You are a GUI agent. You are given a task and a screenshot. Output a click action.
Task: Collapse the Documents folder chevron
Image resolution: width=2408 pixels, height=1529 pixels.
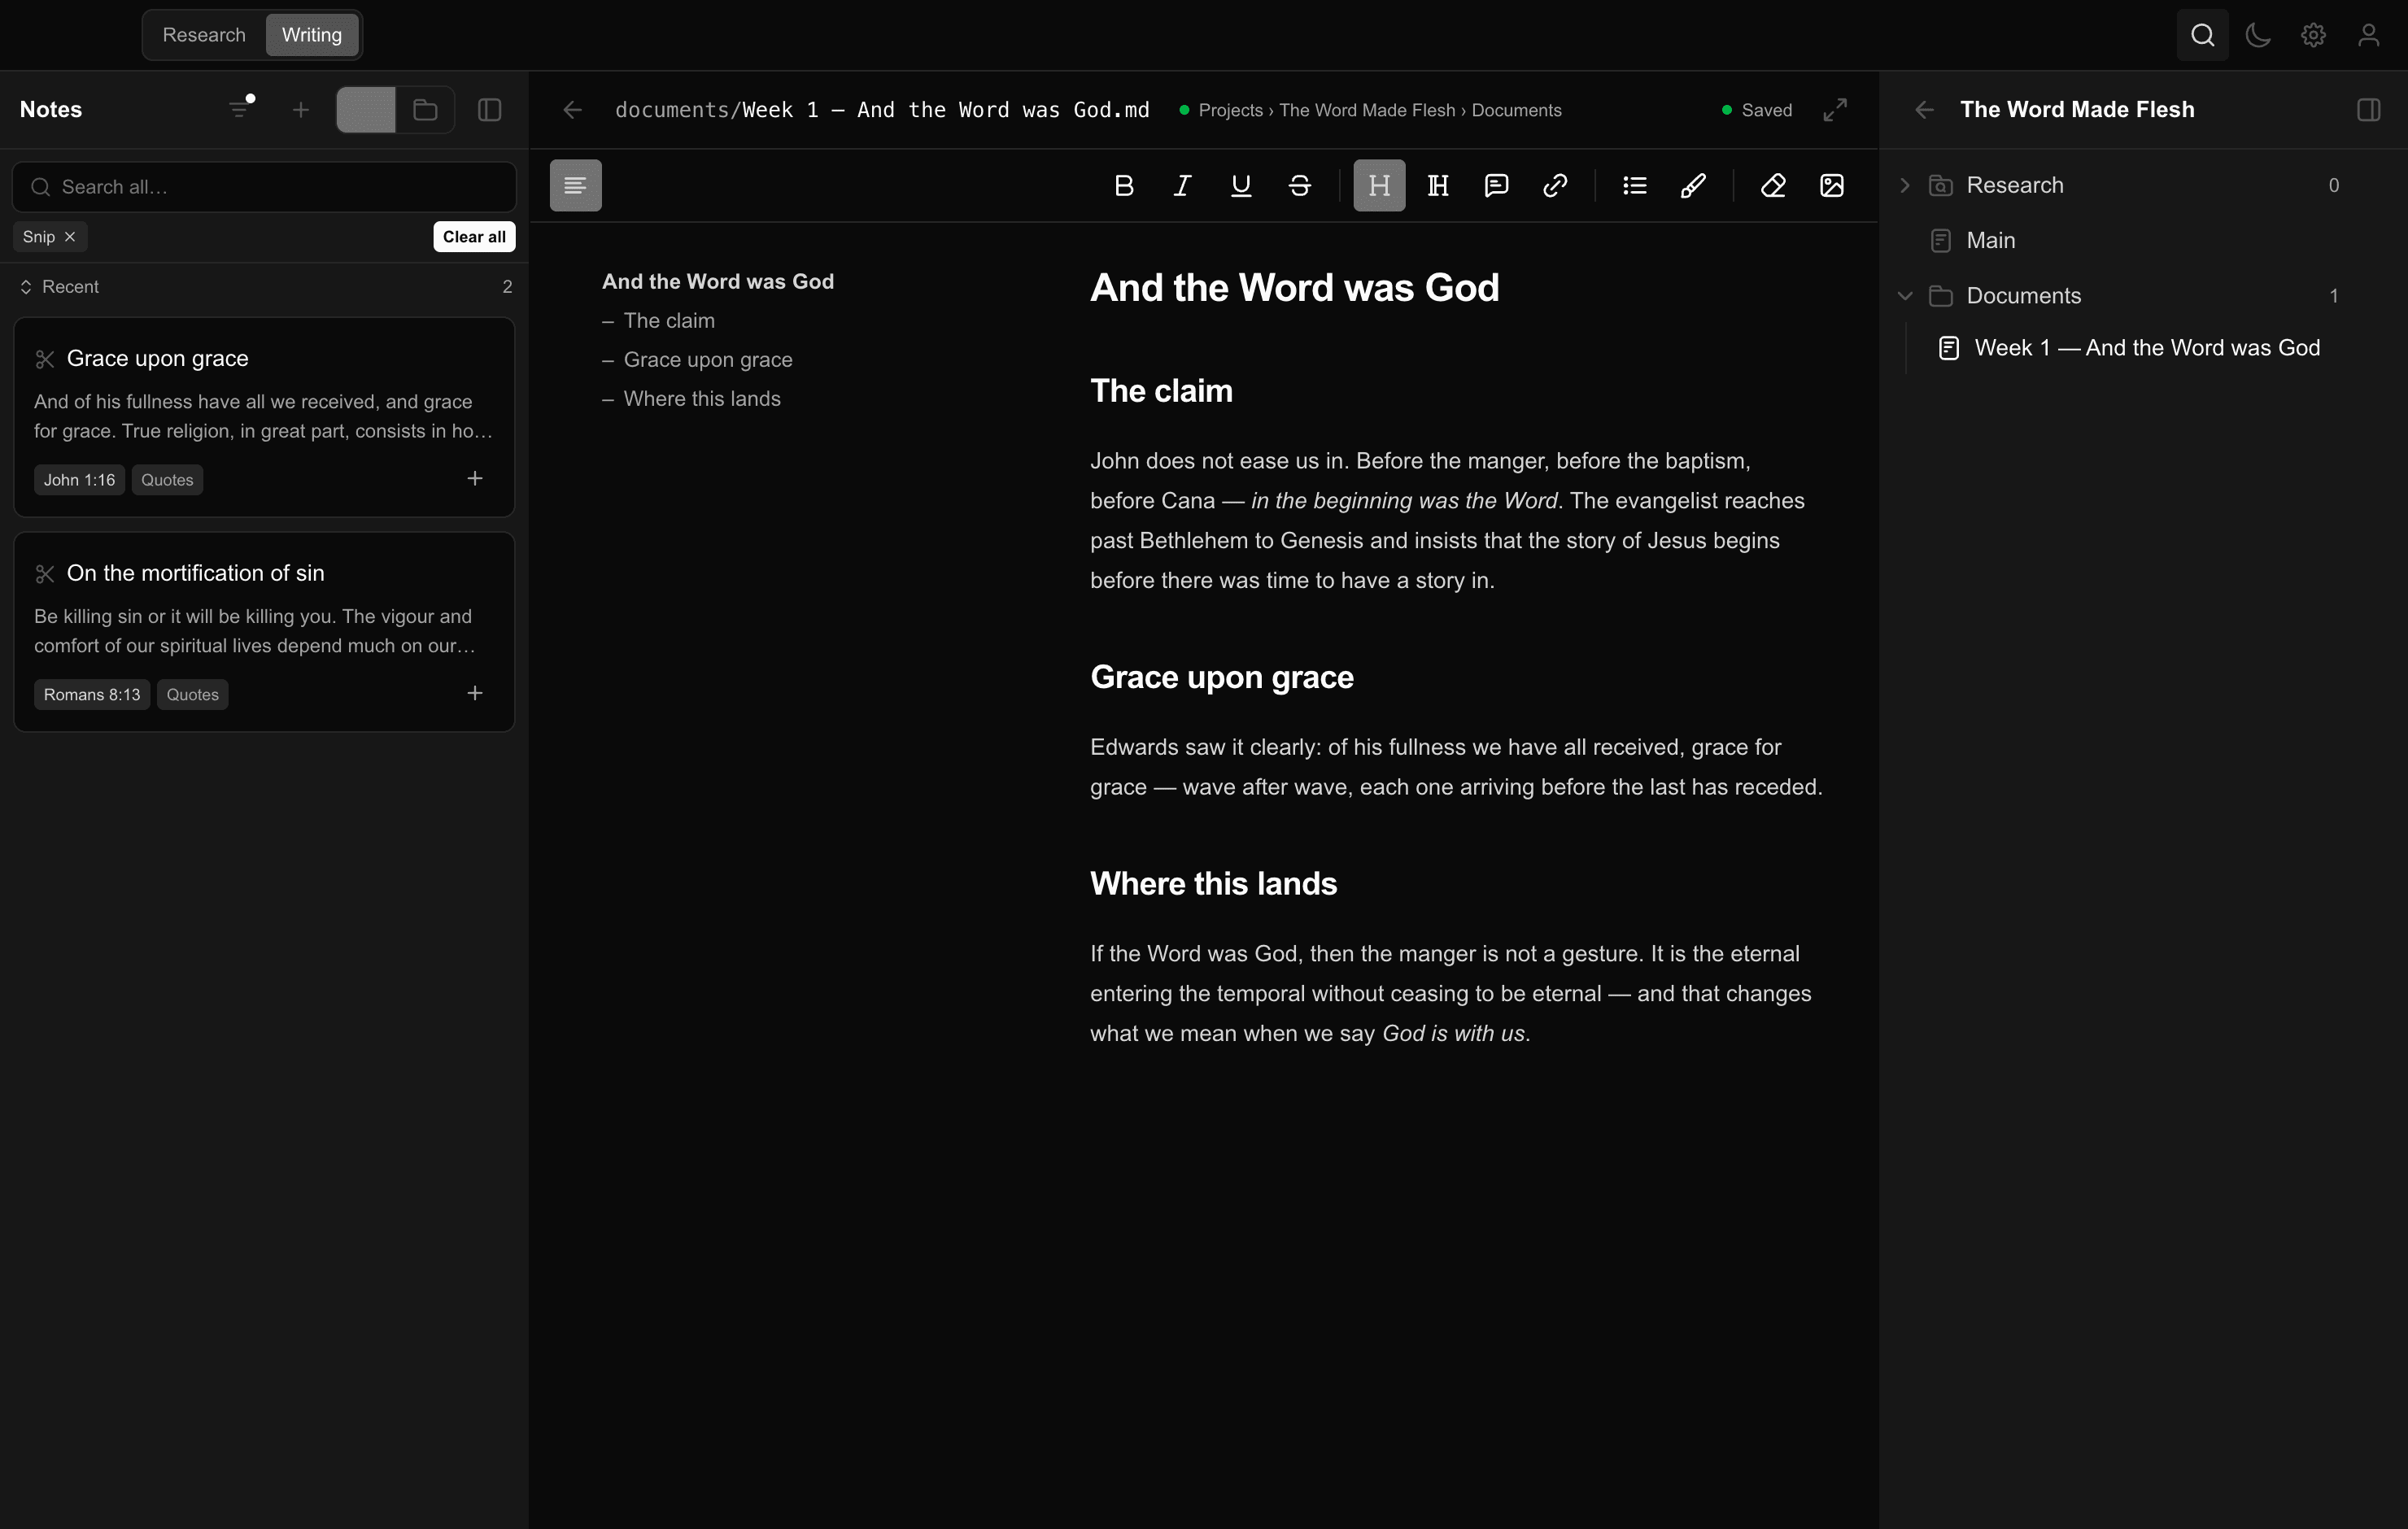coord(1905,296)
